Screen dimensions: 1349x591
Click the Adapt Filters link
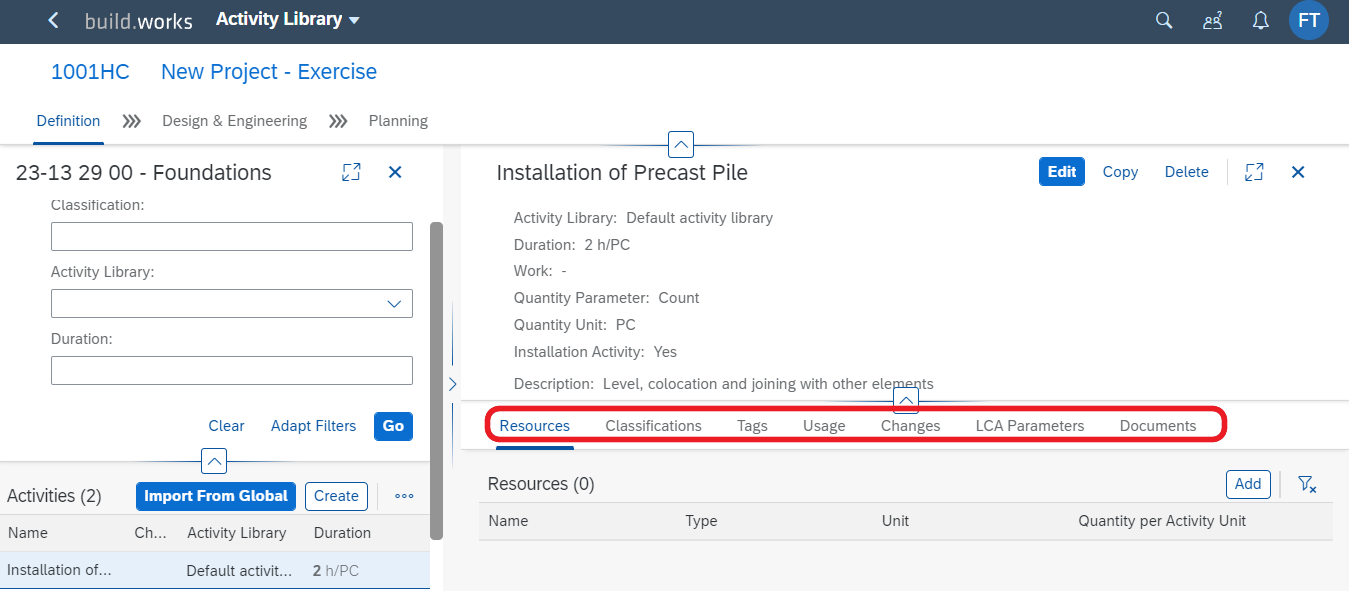[x=313, y=426]
